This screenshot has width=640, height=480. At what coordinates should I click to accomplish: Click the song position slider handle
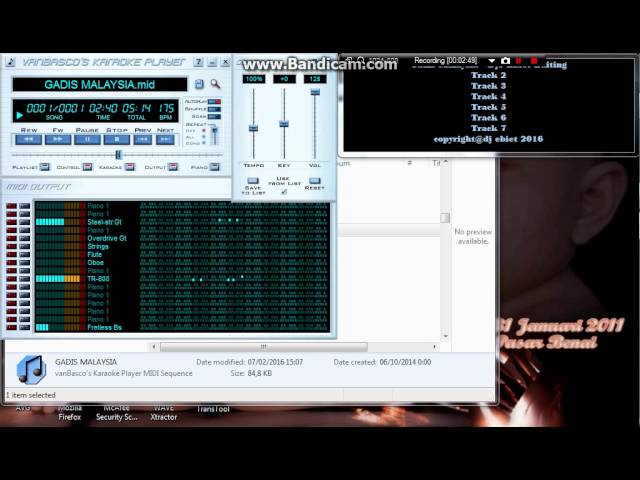[118, 155]
